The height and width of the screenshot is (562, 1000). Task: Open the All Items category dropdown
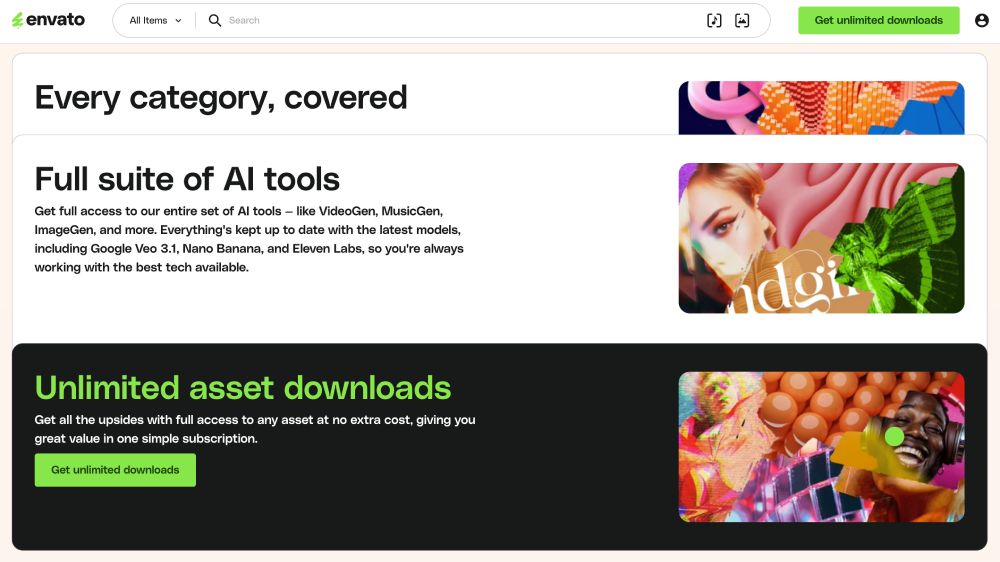pos(156,20)
